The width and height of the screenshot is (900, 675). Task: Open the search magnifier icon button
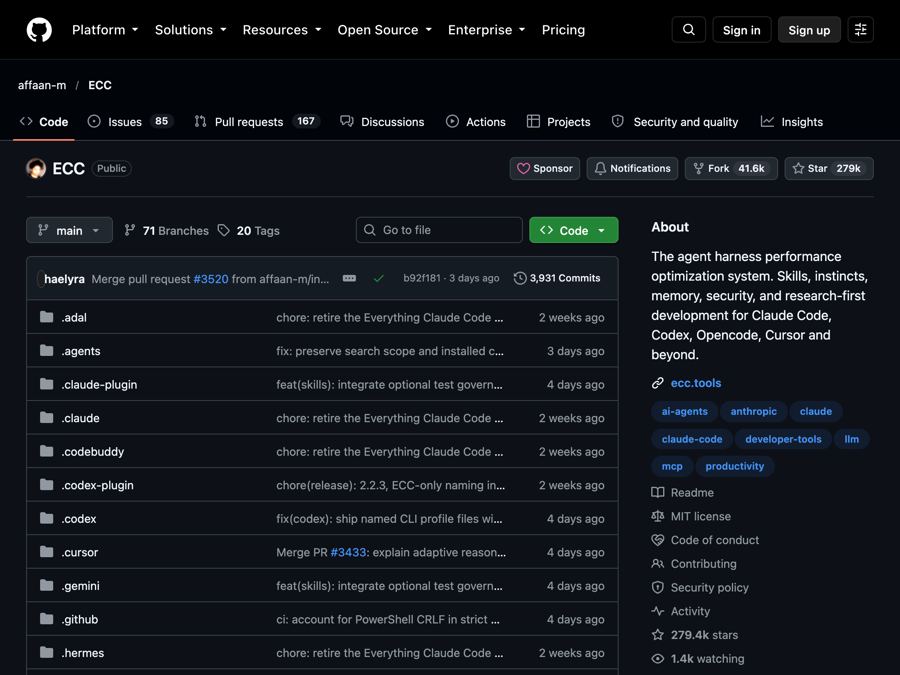[688, 30]
